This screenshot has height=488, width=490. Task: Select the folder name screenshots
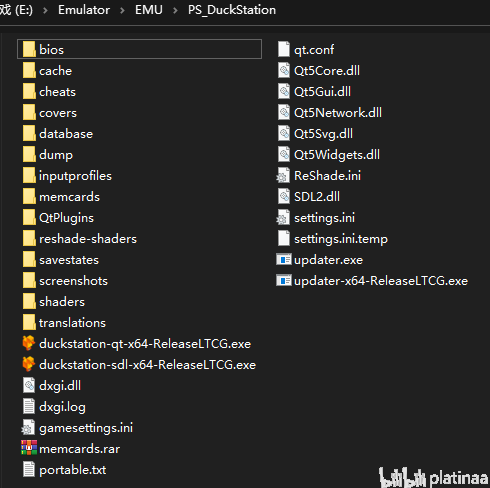73,281
